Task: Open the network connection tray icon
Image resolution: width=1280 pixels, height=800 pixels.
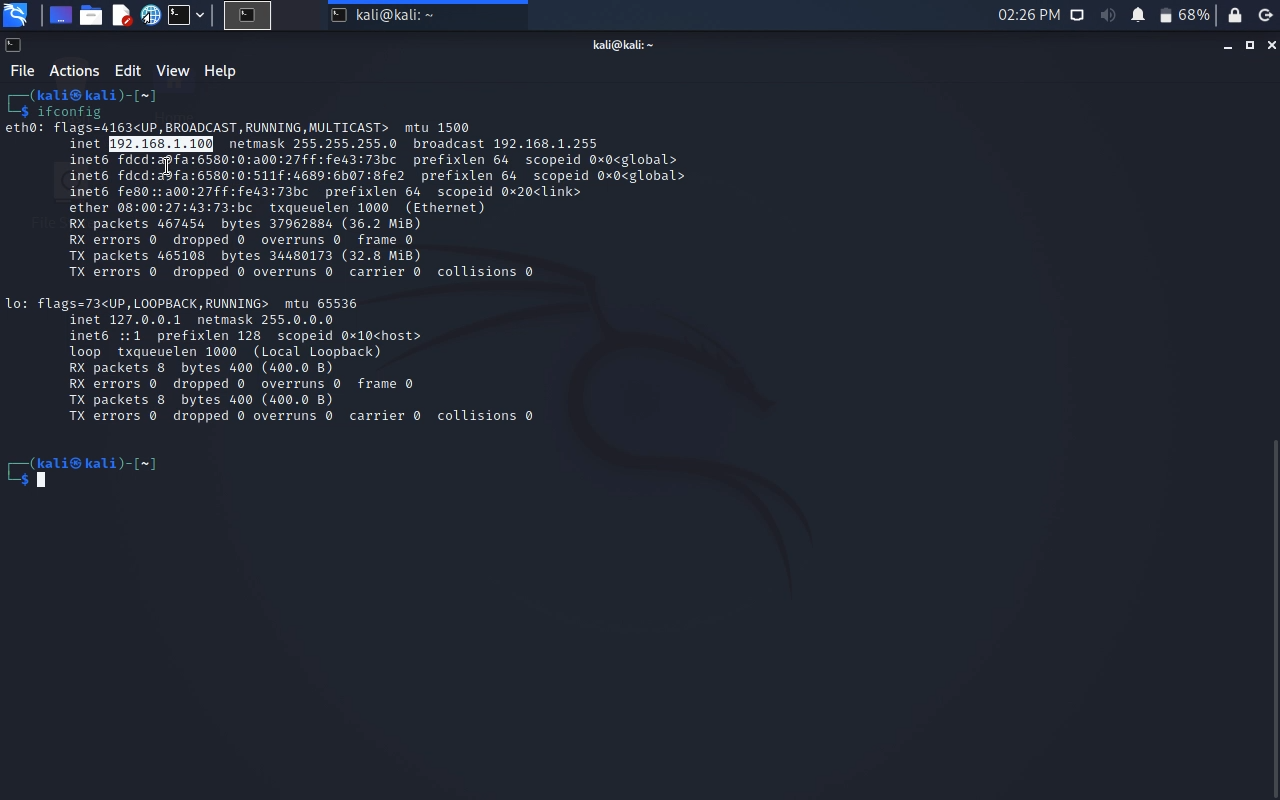Action: point(1077,15)
